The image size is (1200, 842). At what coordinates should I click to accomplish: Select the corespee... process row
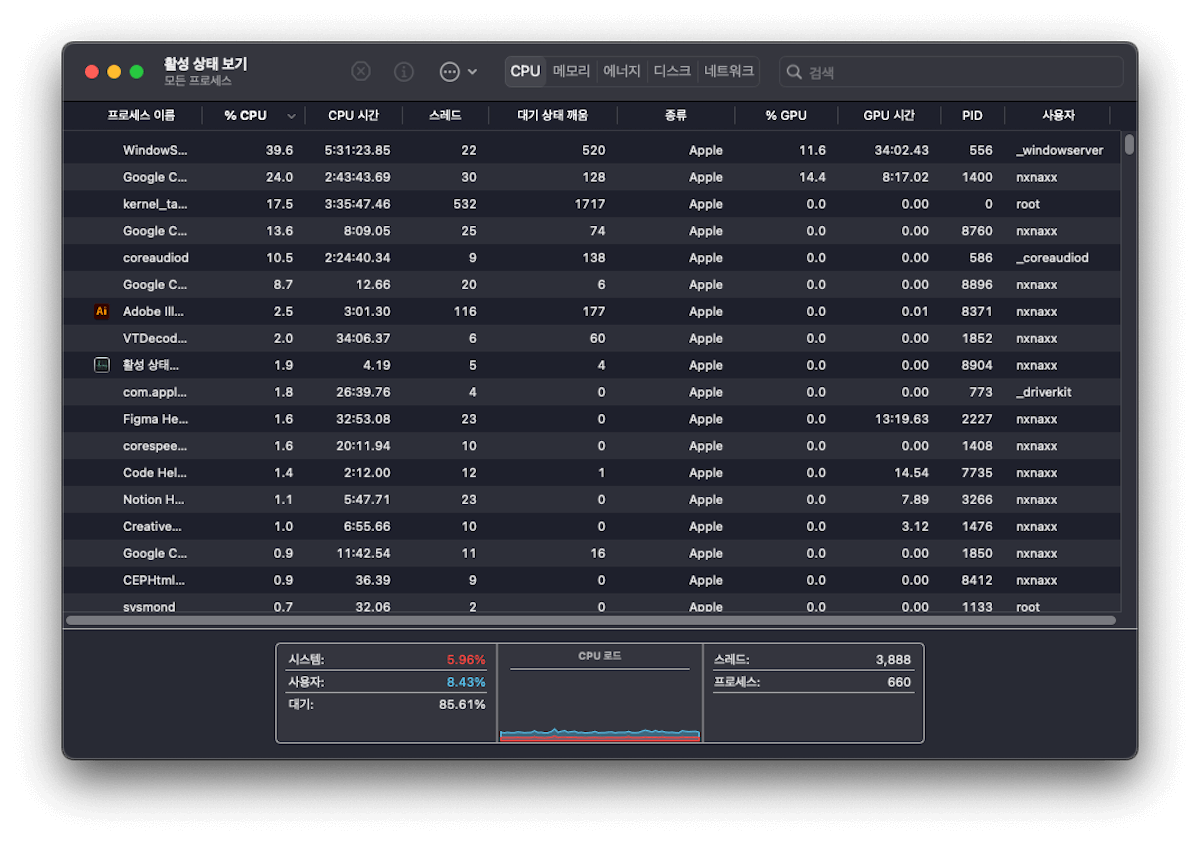coord(592,446)
